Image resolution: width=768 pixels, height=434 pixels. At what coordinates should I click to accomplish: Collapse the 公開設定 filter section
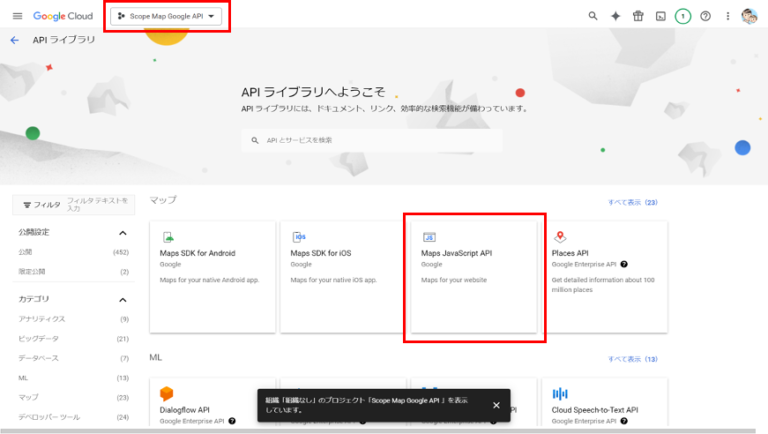[x=124, y=232]
